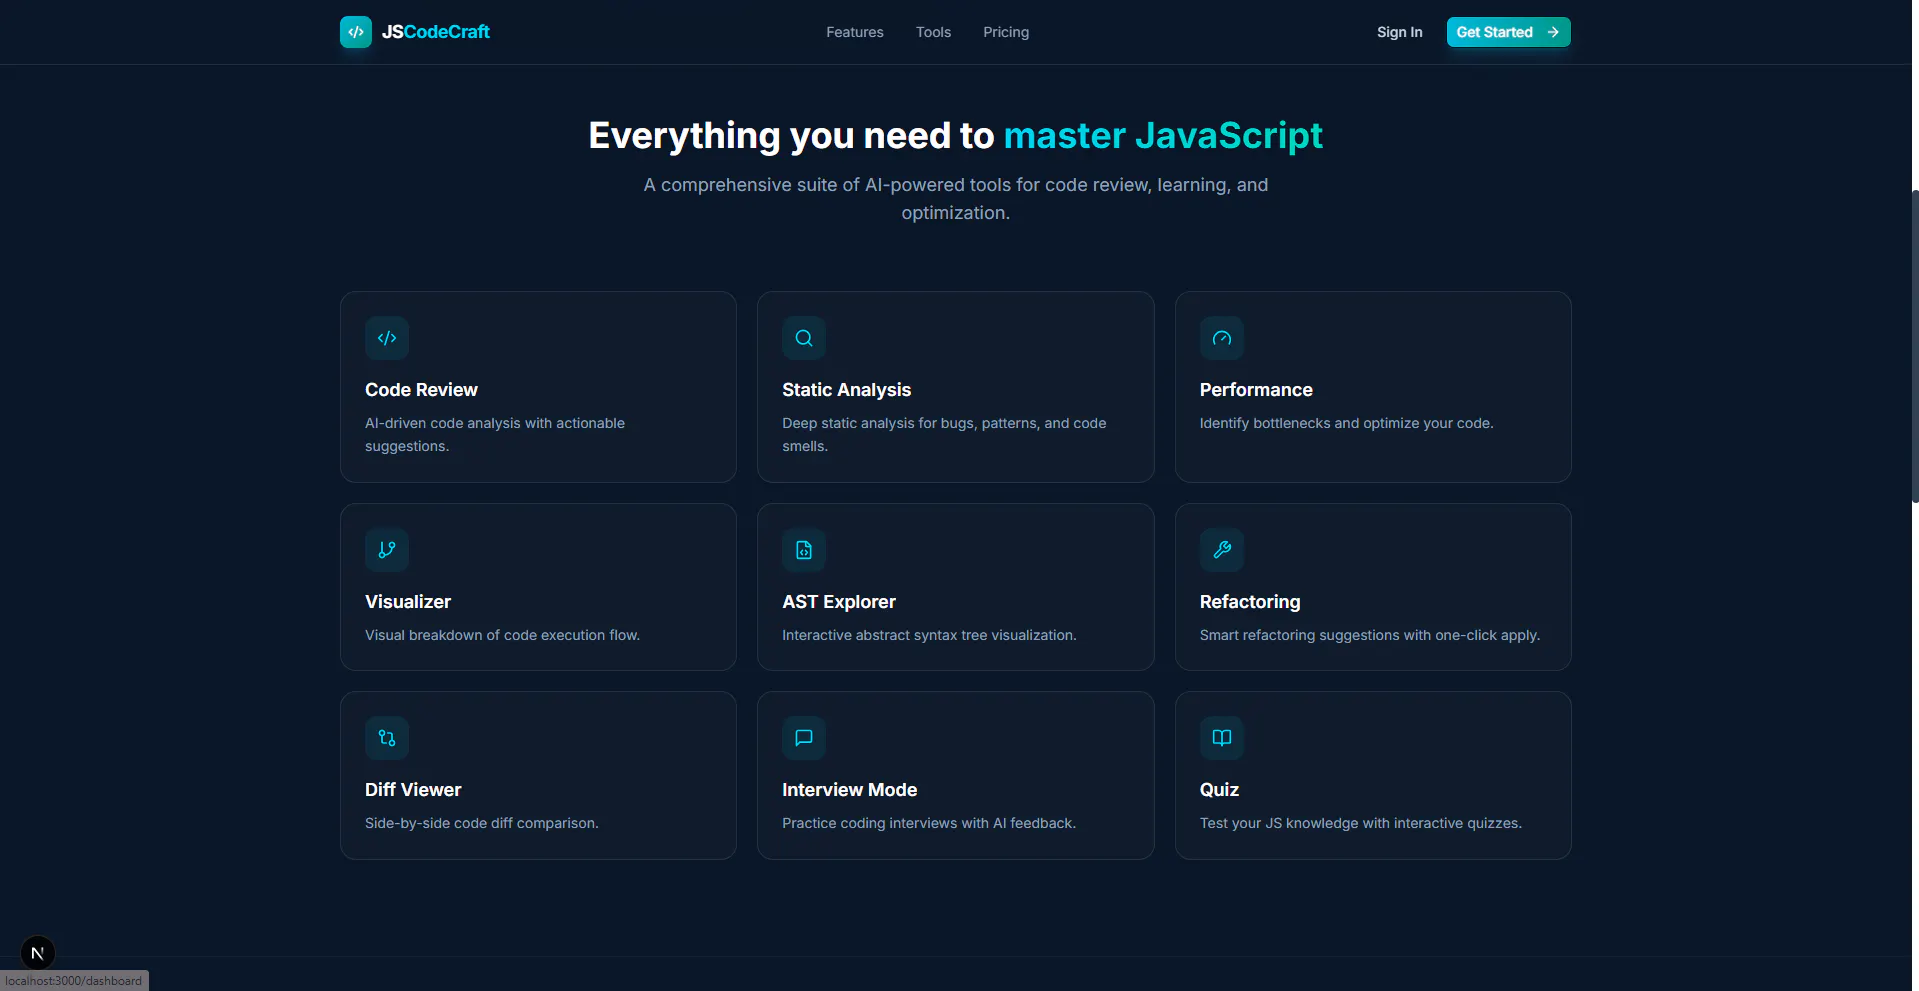Click the 'A comprehensive suite of AI-powered tools' subtitle
The width and height of the screenshot is (1919, 991).
pyautogui.click(x=955, y=199)
